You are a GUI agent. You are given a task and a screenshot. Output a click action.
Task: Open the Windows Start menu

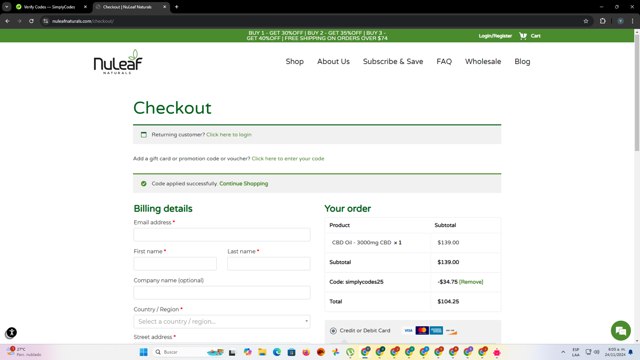[143, 352]
